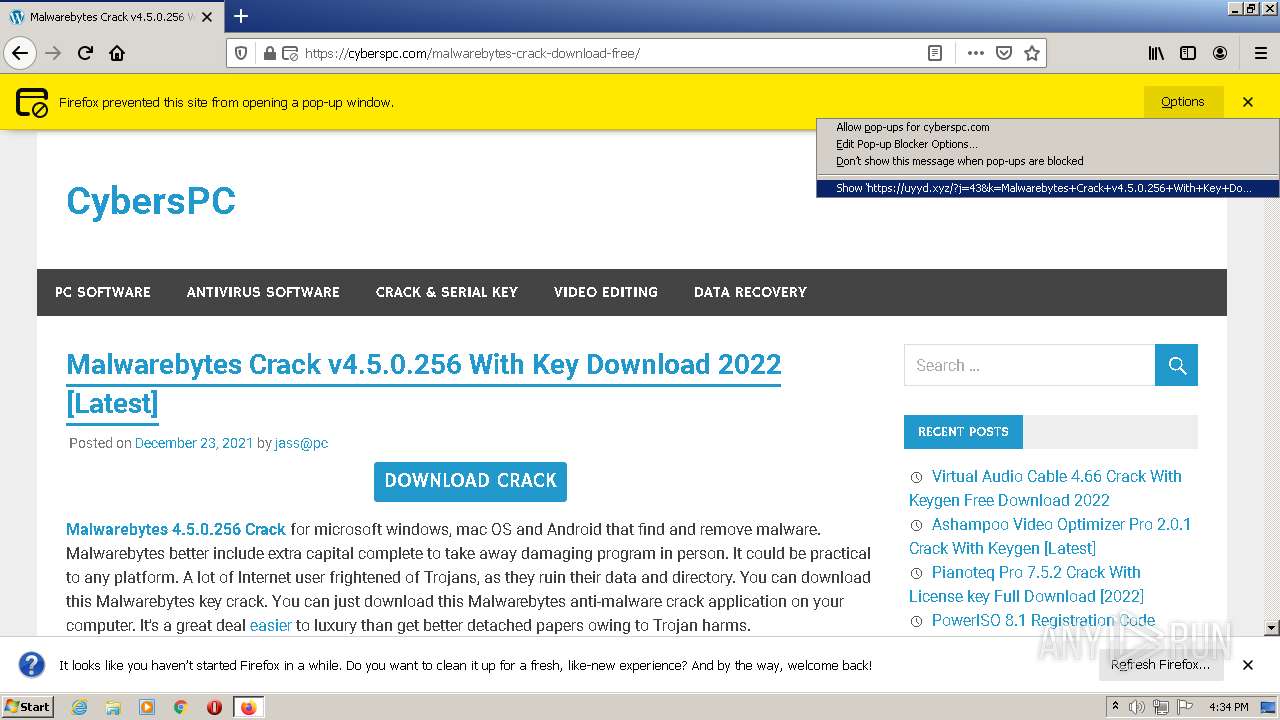Viewport: 1280px width, 720px height.
Task: Open a new tab with plus
Action: [241, 16]
